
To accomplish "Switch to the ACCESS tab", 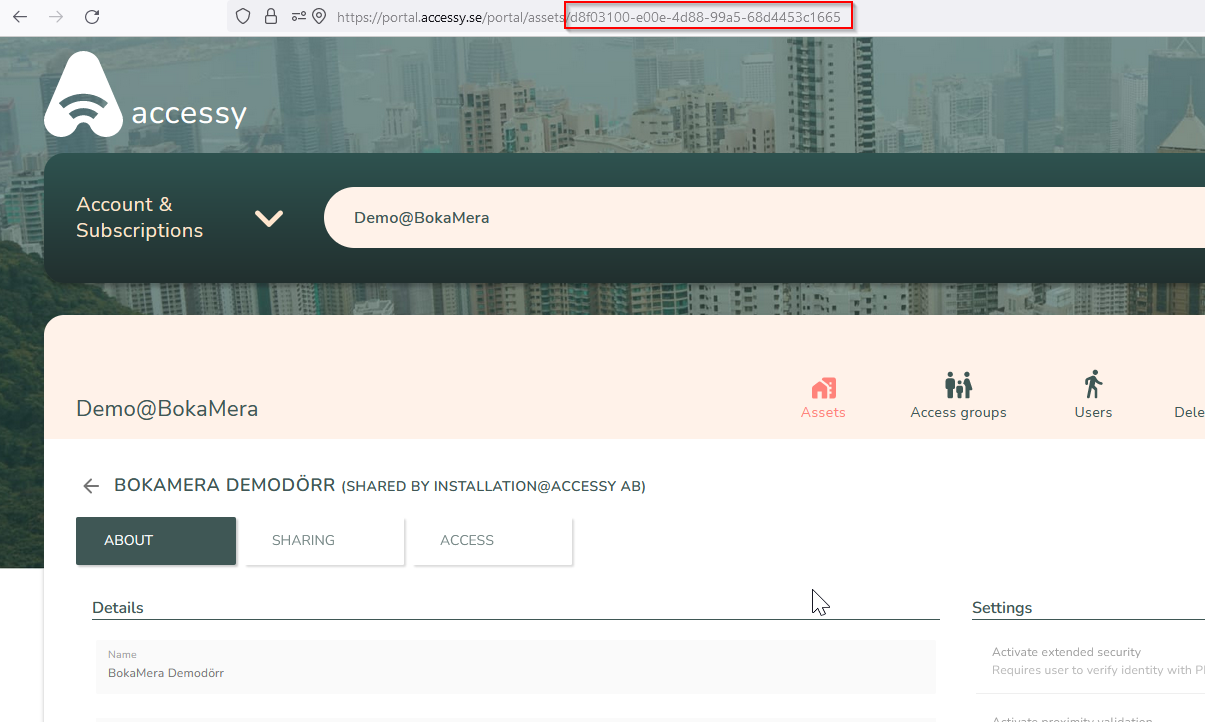I will 493,541.
